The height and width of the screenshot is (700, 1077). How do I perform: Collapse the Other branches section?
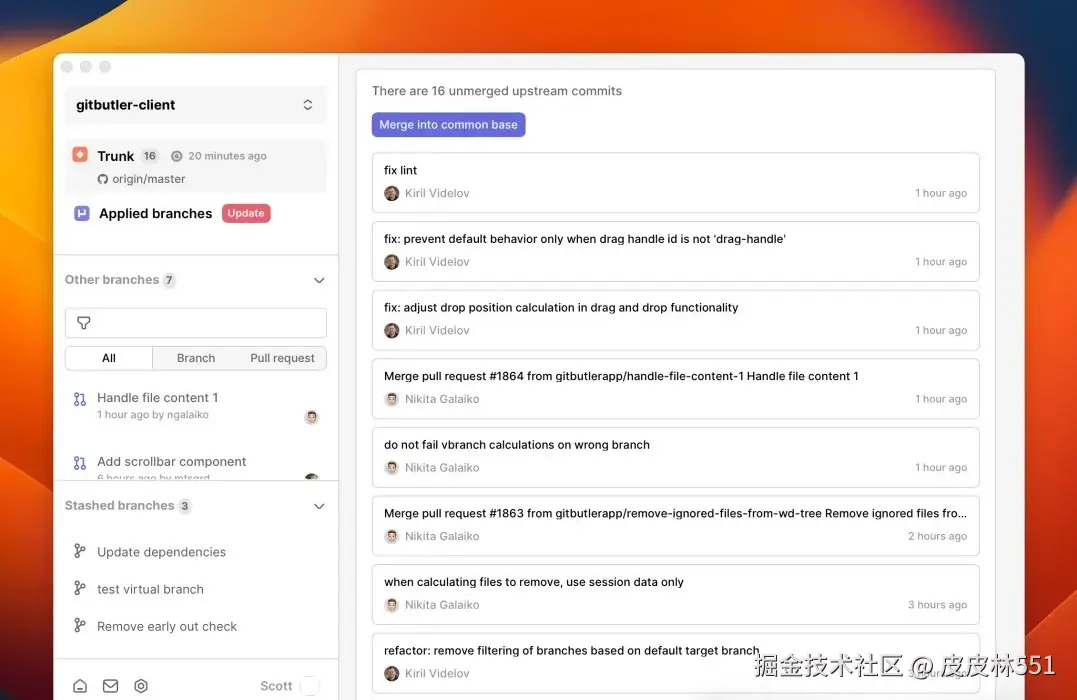tap(319, 280)
